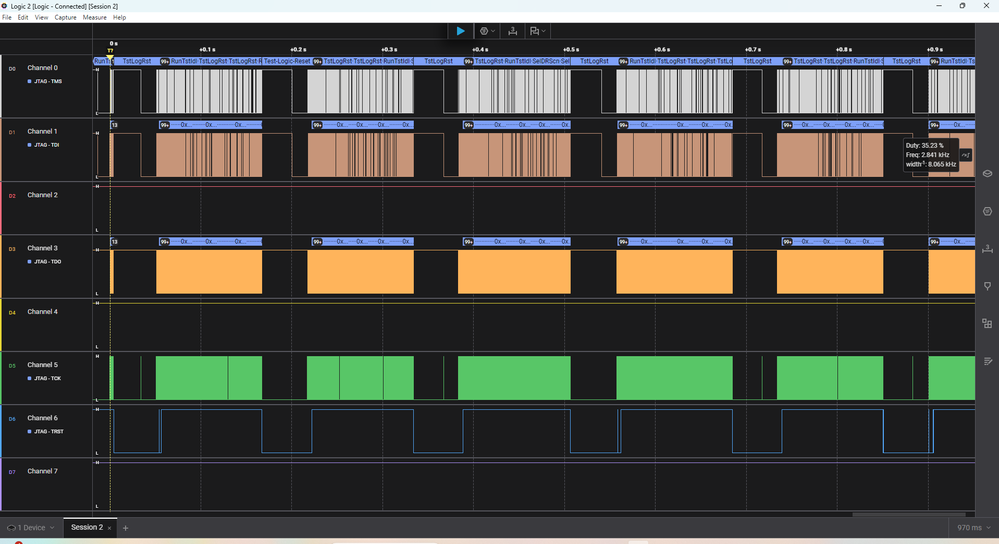Start capture with the blue play button

point(460,31)
